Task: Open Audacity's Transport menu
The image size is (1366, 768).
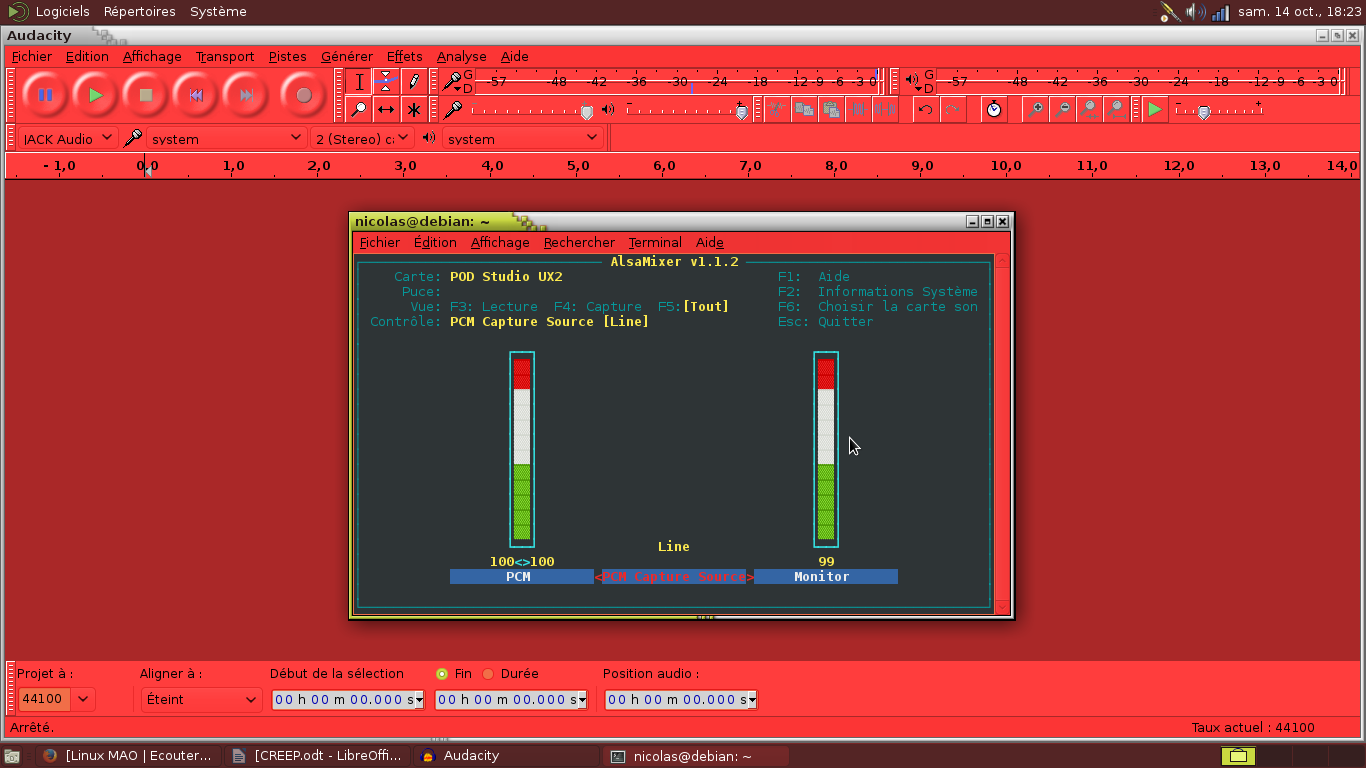Action: coord(225,57)
